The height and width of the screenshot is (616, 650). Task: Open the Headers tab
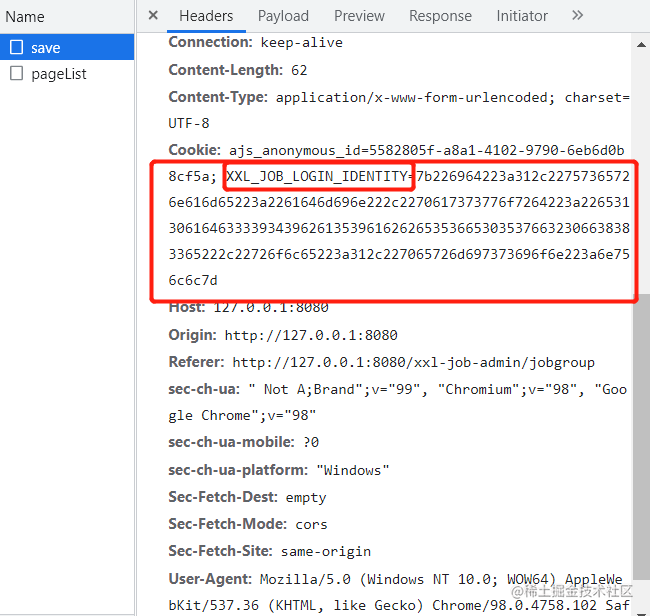206,16
